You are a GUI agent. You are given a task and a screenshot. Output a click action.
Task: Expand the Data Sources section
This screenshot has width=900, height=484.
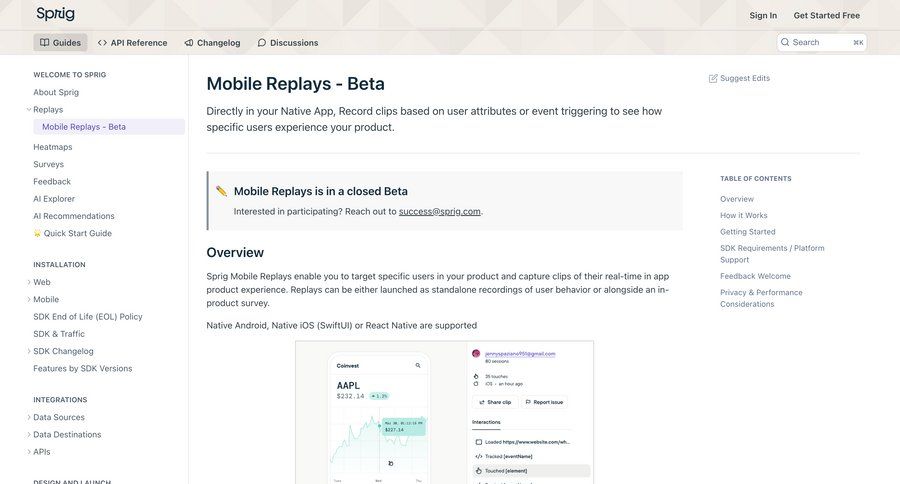point(29,417)
